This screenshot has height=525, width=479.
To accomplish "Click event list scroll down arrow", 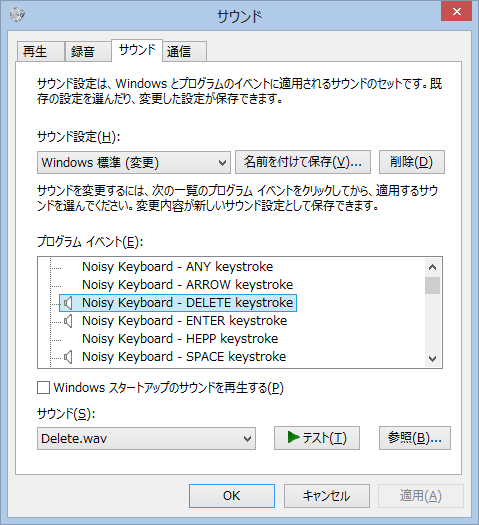I will pos(432,359).
